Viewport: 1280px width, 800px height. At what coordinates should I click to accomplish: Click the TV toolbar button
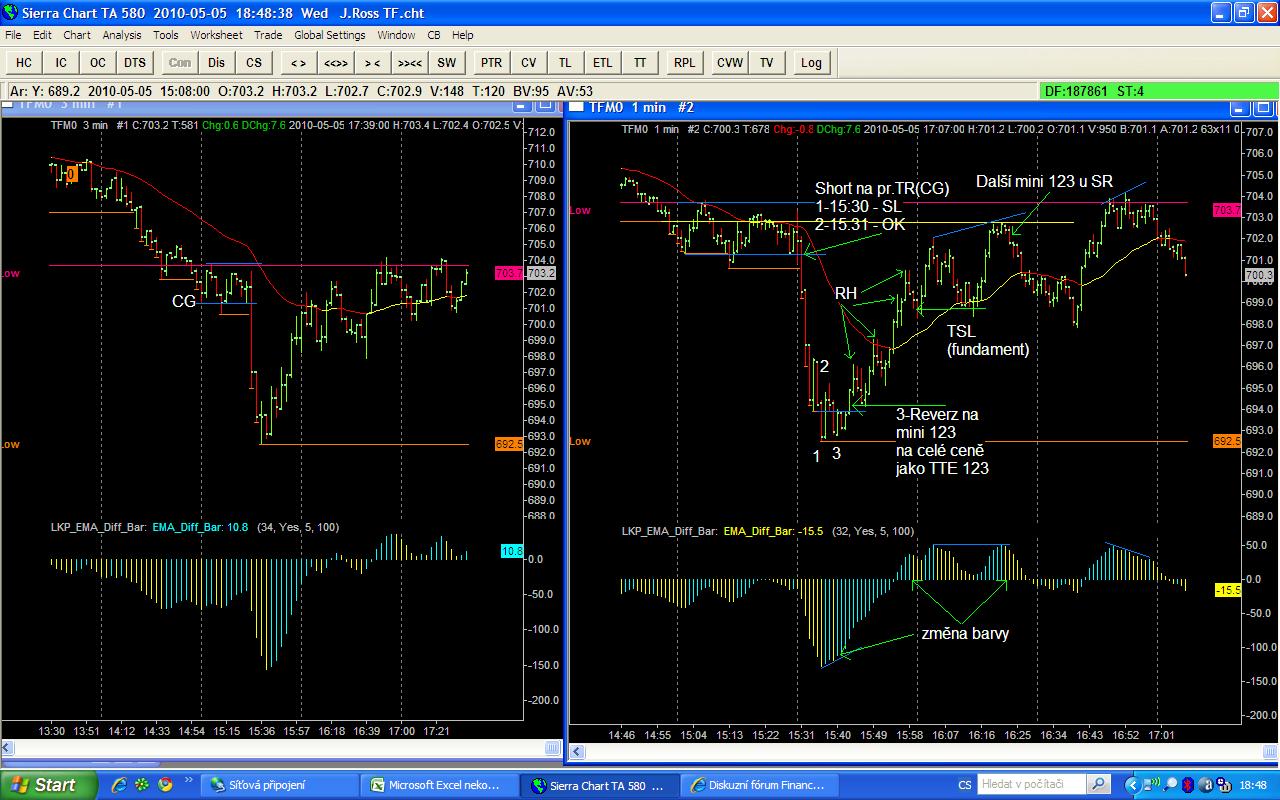766,62
